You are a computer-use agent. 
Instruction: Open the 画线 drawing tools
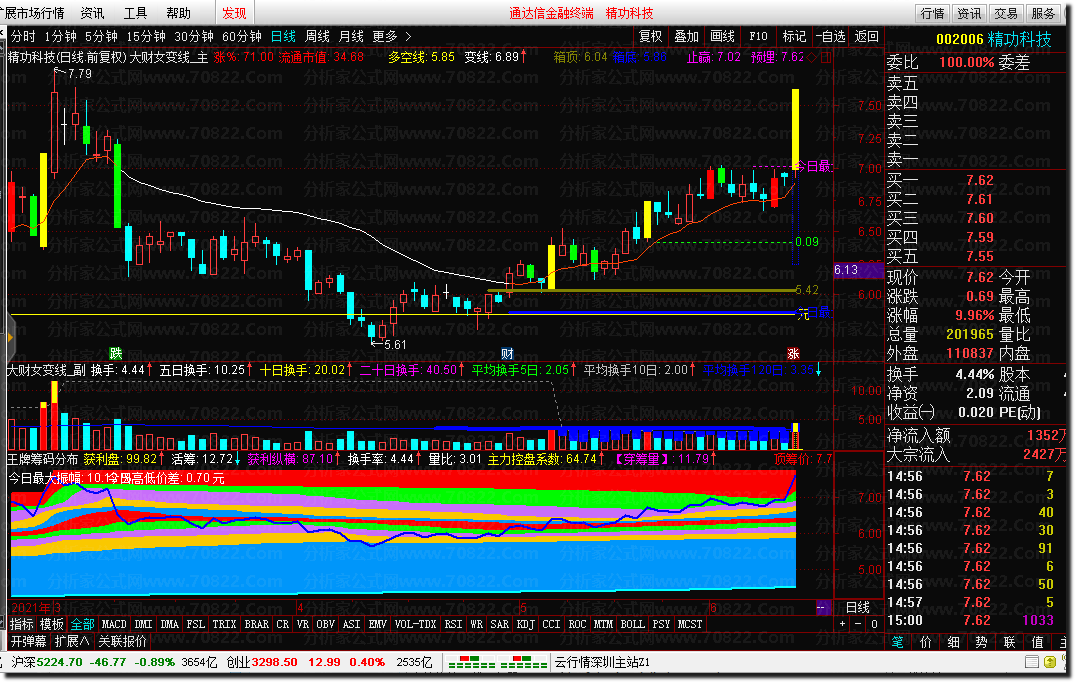tap(722, 36)
